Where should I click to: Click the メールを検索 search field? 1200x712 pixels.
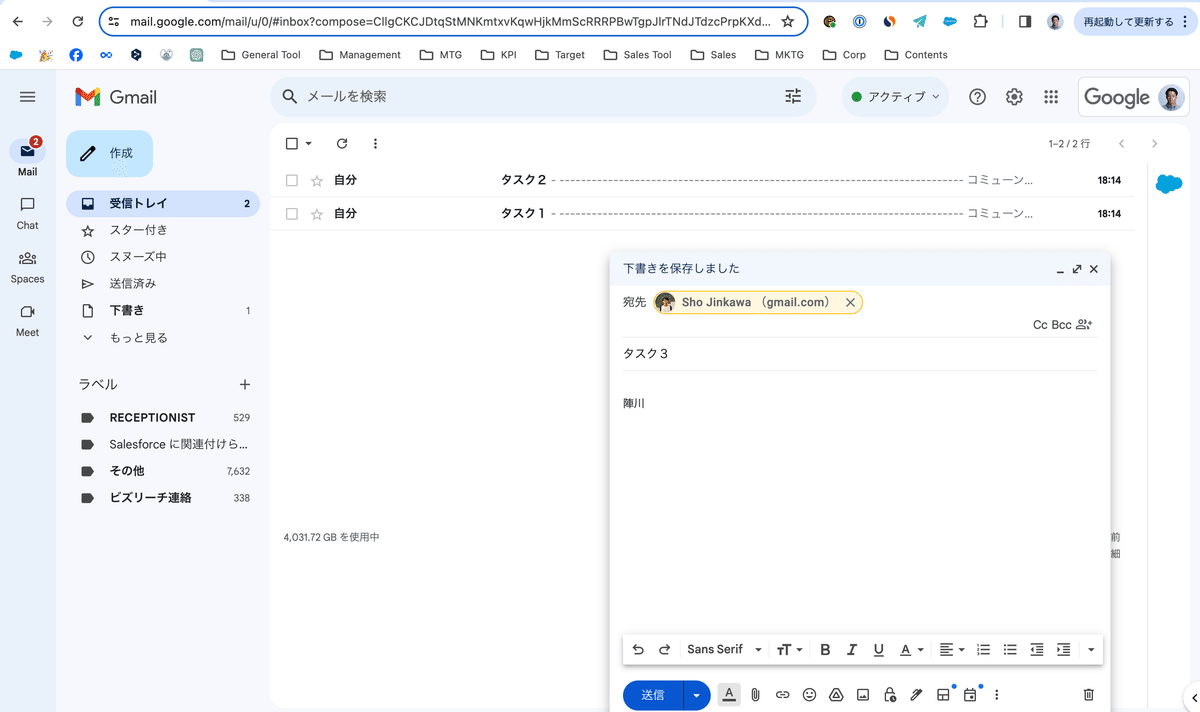click(543, 97)
